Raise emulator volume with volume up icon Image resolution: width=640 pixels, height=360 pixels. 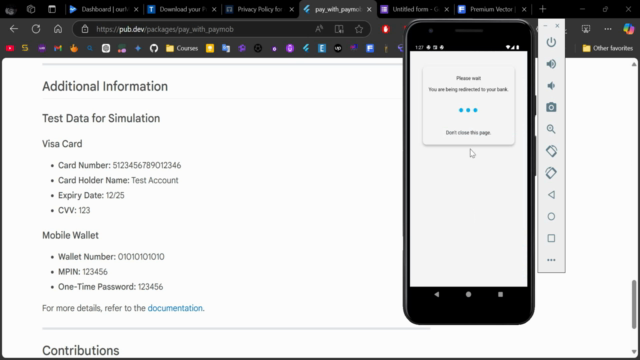tap(551, 64)
